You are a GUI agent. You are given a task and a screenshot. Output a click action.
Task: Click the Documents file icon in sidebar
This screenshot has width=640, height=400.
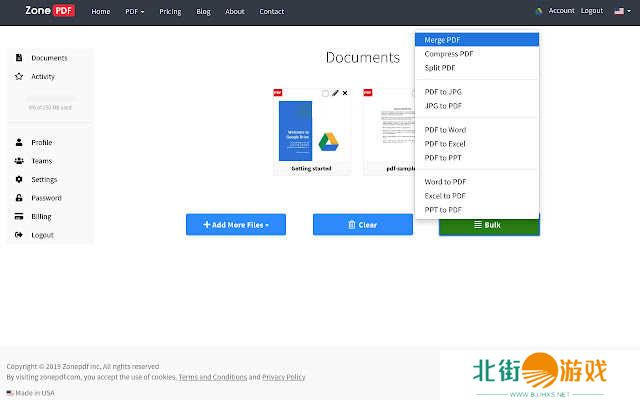19,58
